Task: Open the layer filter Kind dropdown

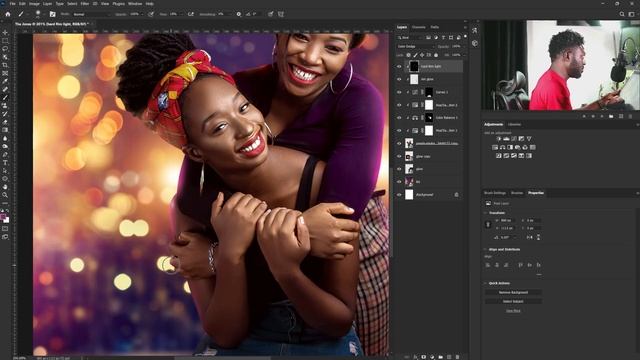Action: coord(409,38)
